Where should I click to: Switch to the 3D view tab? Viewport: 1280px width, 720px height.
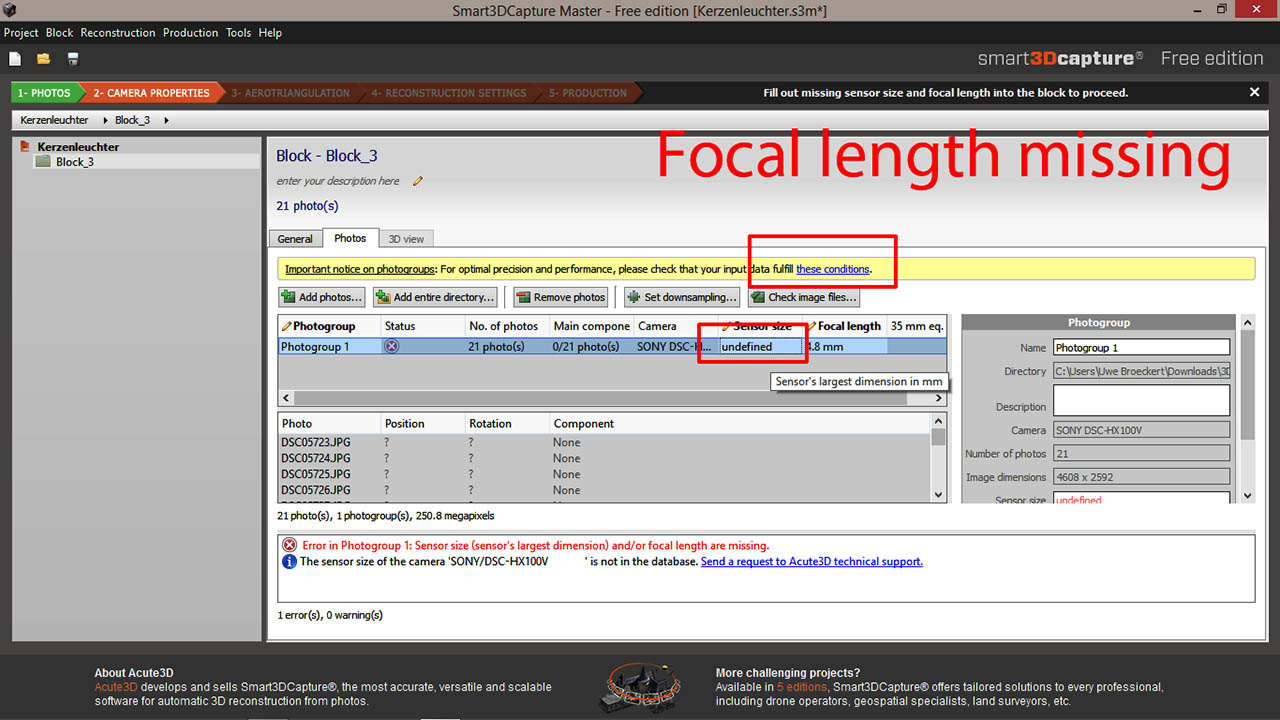tap(406, 239)
